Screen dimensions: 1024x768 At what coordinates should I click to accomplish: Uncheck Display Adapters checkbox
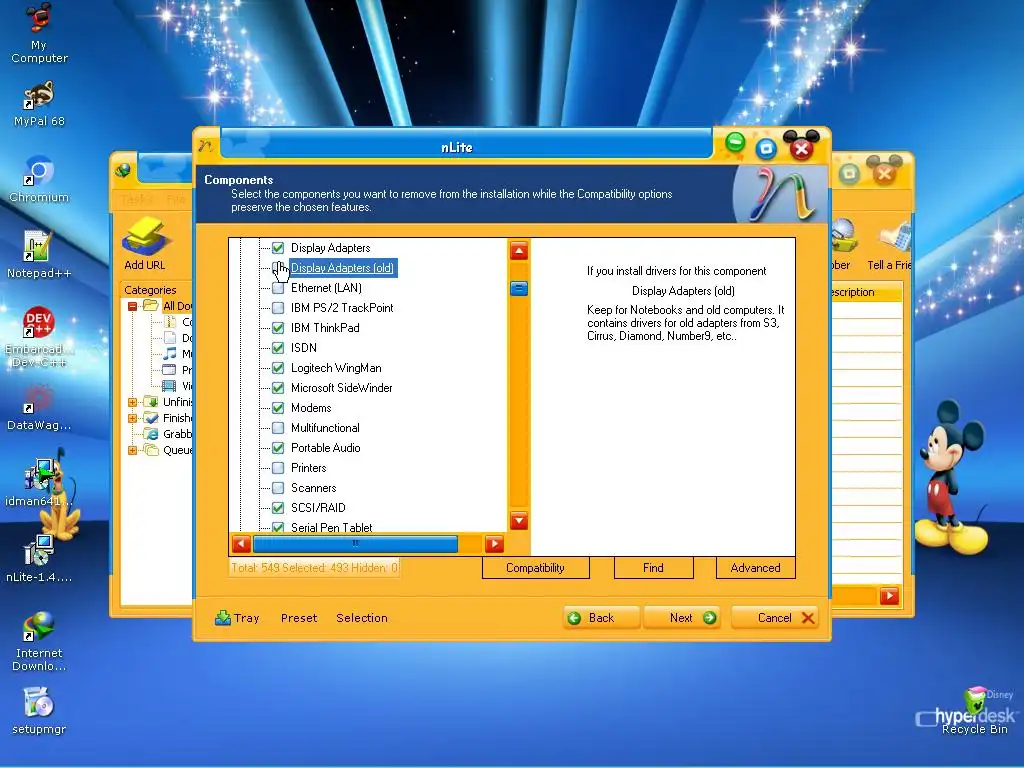coord(278,248)
